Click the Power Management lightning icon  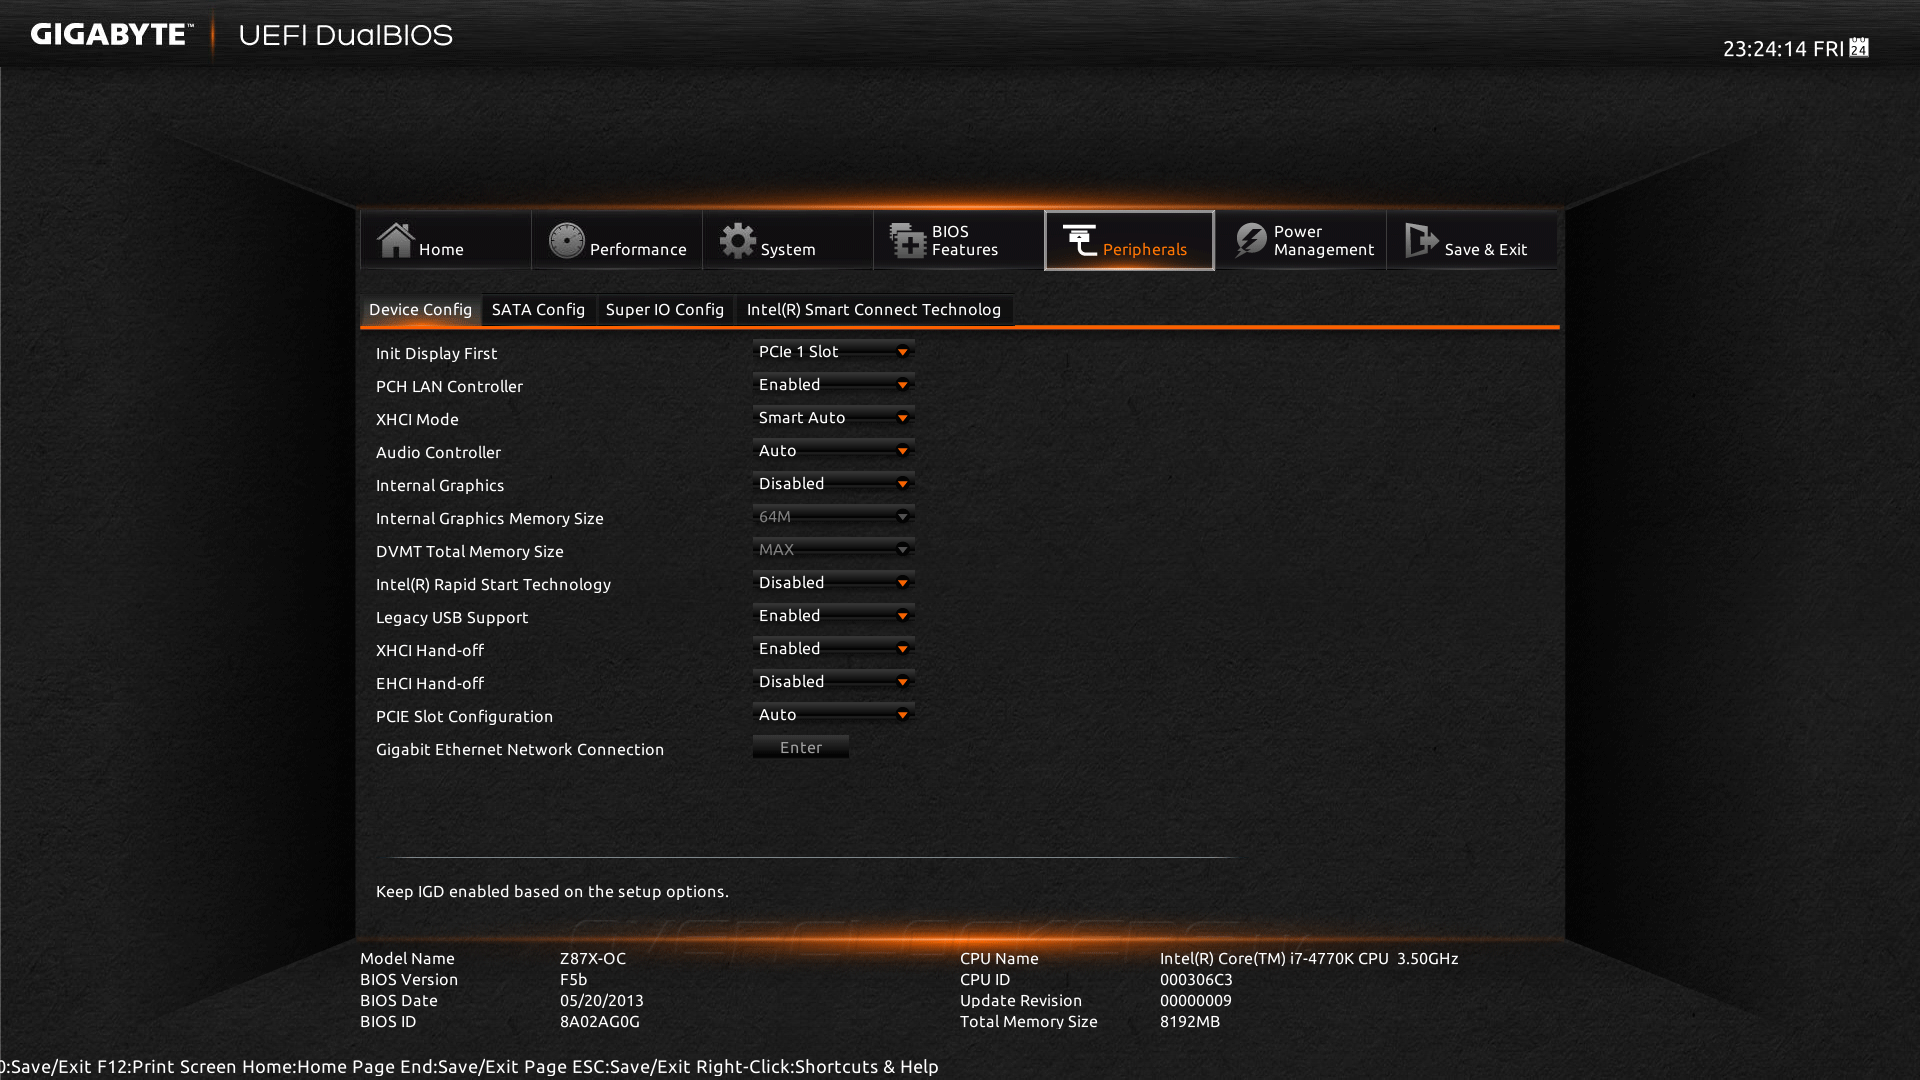tap(1250, 240)
